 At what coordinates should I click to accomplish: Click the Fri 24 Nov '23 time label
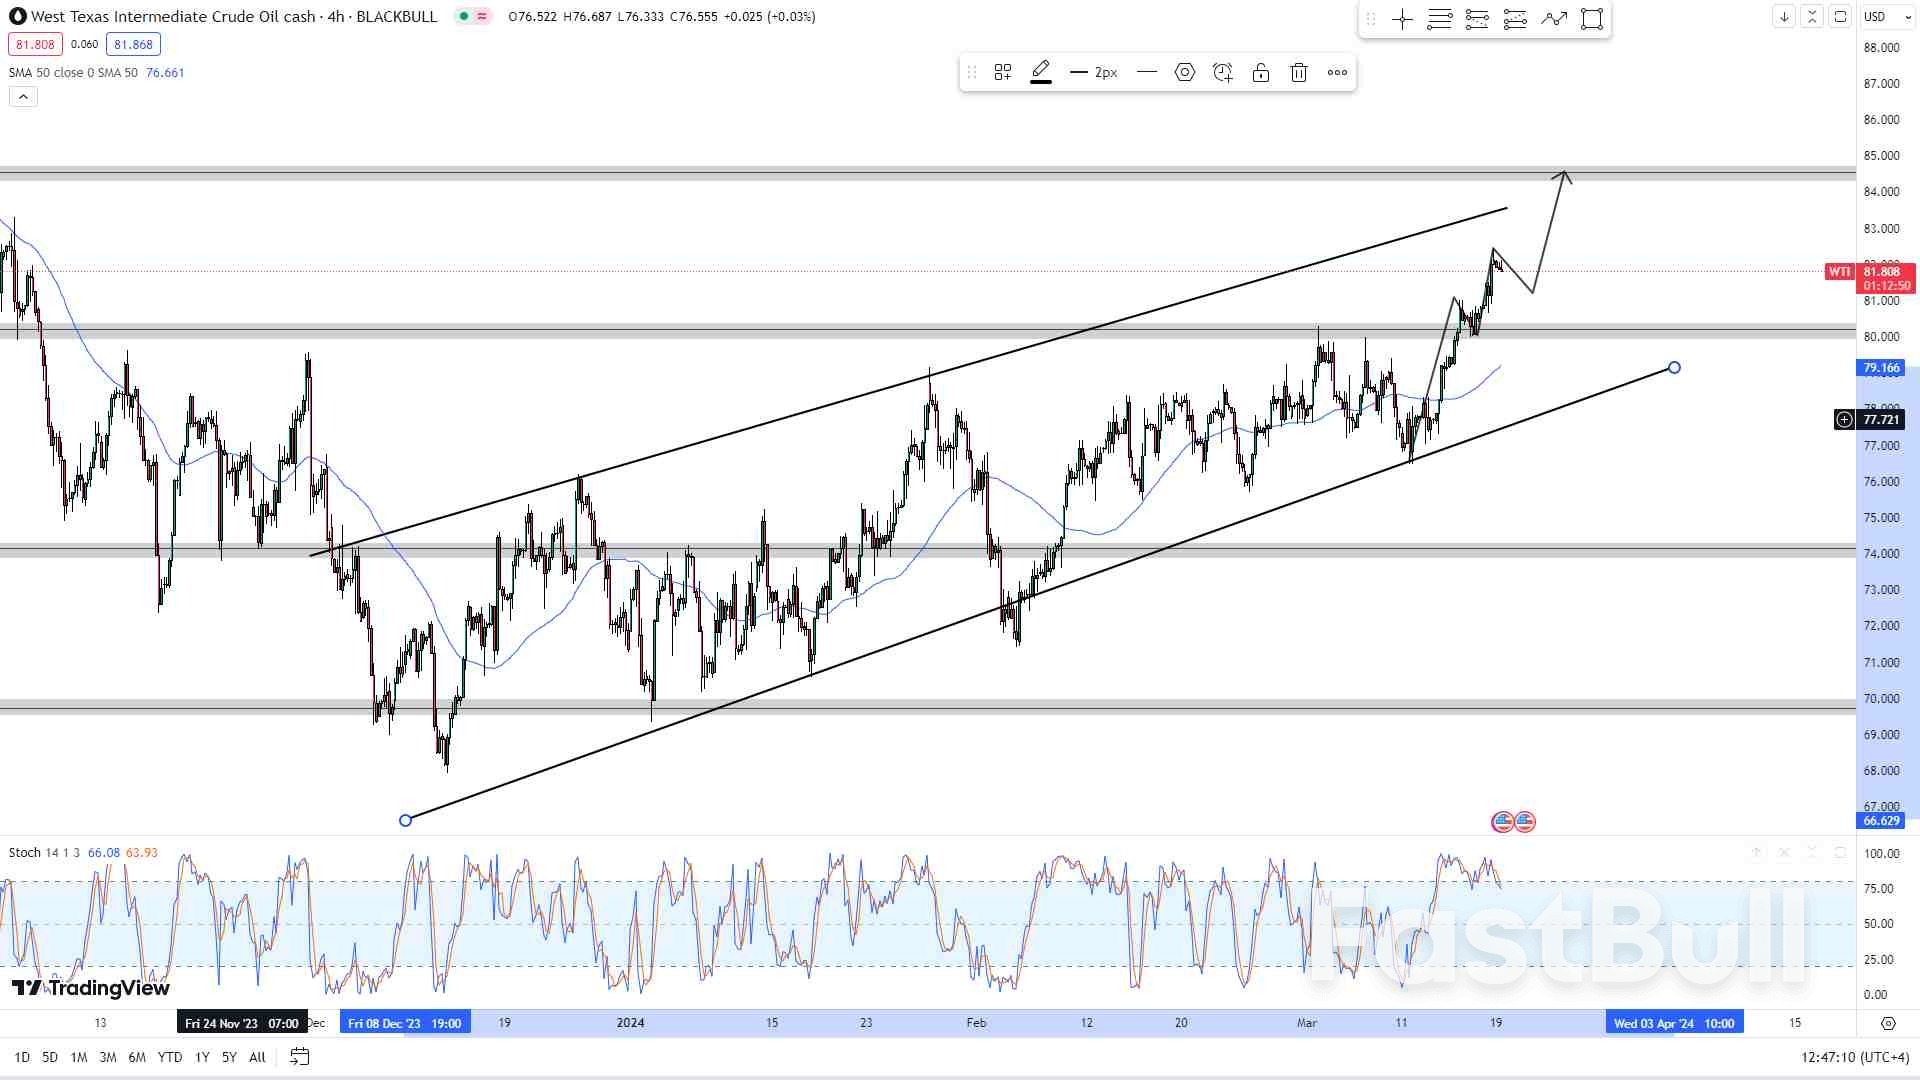pyautogui.click(x=241, y=1023)
